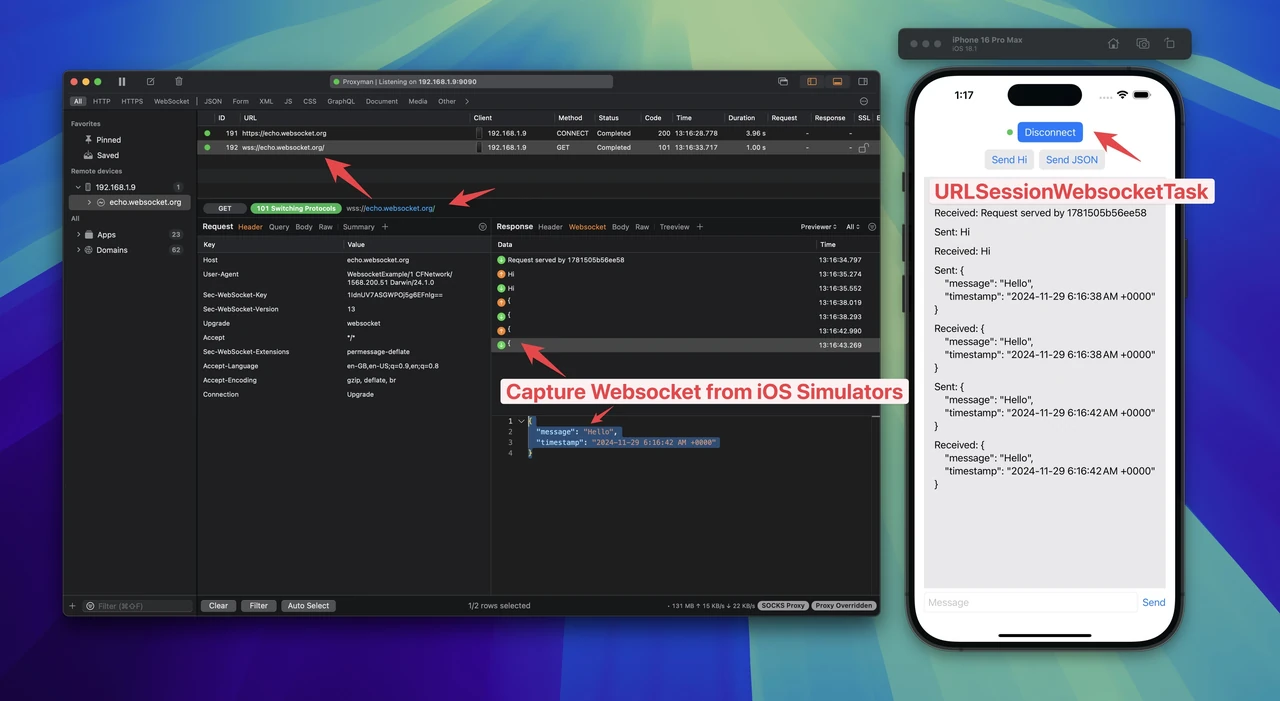
Task: Click the simulator screenshot camera icon
Action: (1142, 44)
